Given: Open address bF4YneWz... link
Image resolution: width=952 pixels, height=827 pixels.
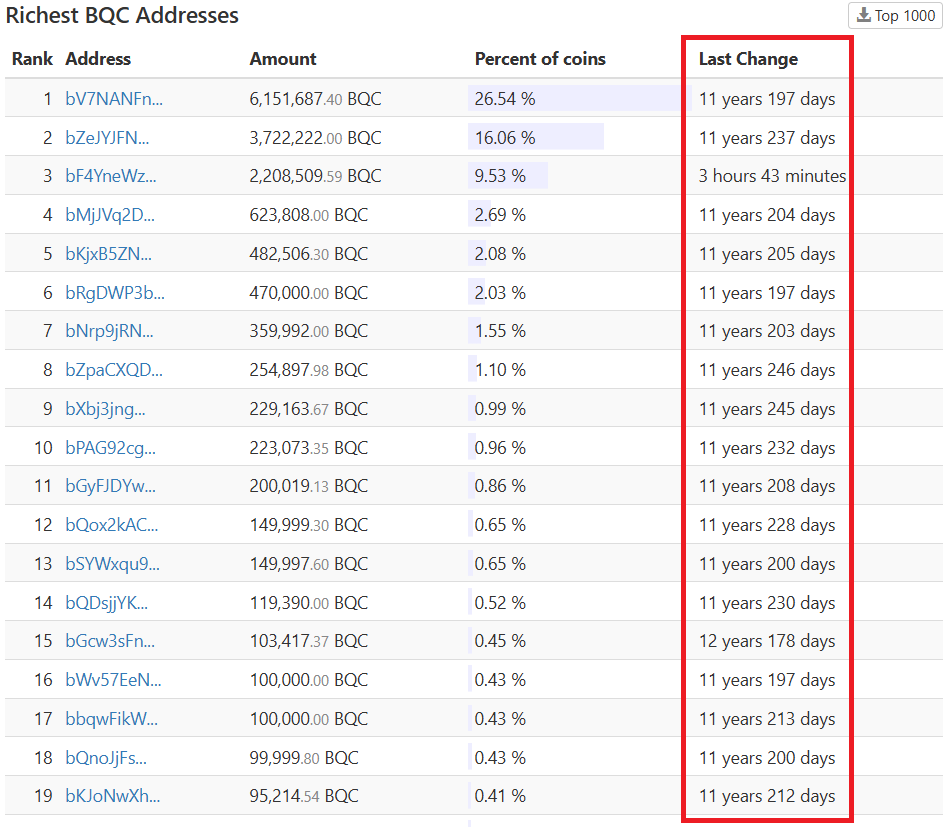Looking at the screenshot, I should [111, 176].
